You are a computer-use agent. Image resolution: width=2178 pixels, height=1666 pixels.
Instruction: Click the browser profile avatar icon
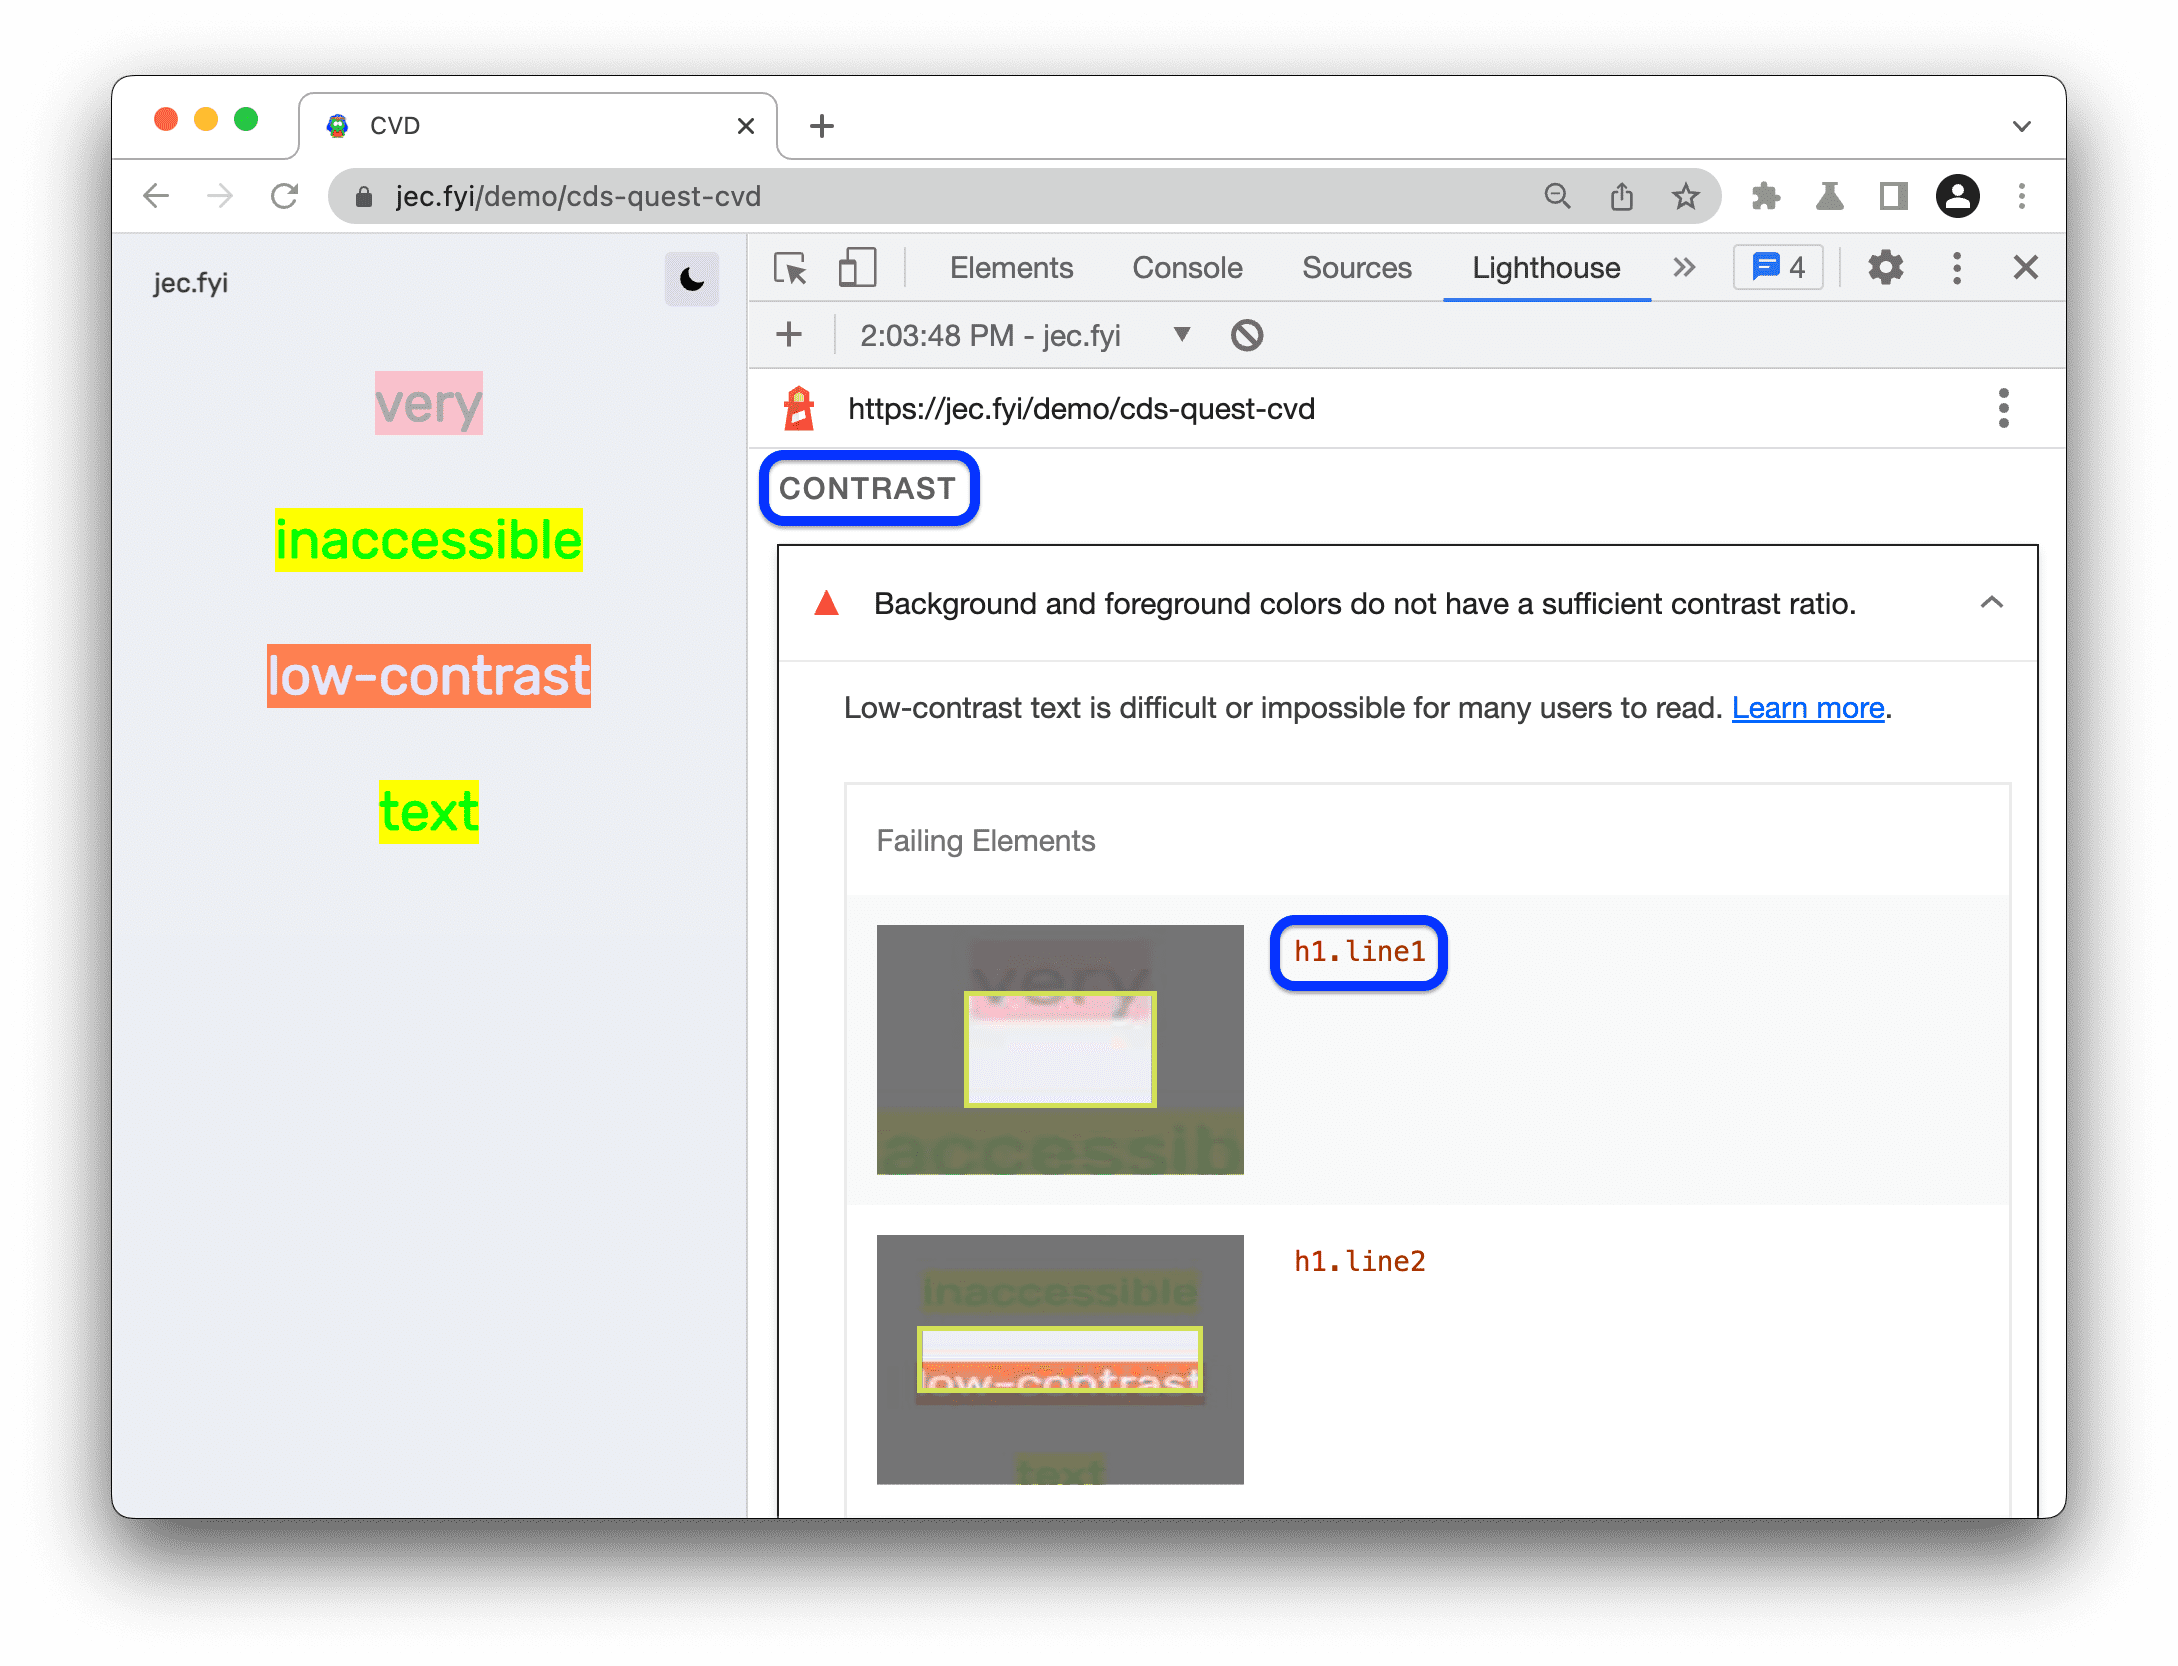tap(1958, 196)
